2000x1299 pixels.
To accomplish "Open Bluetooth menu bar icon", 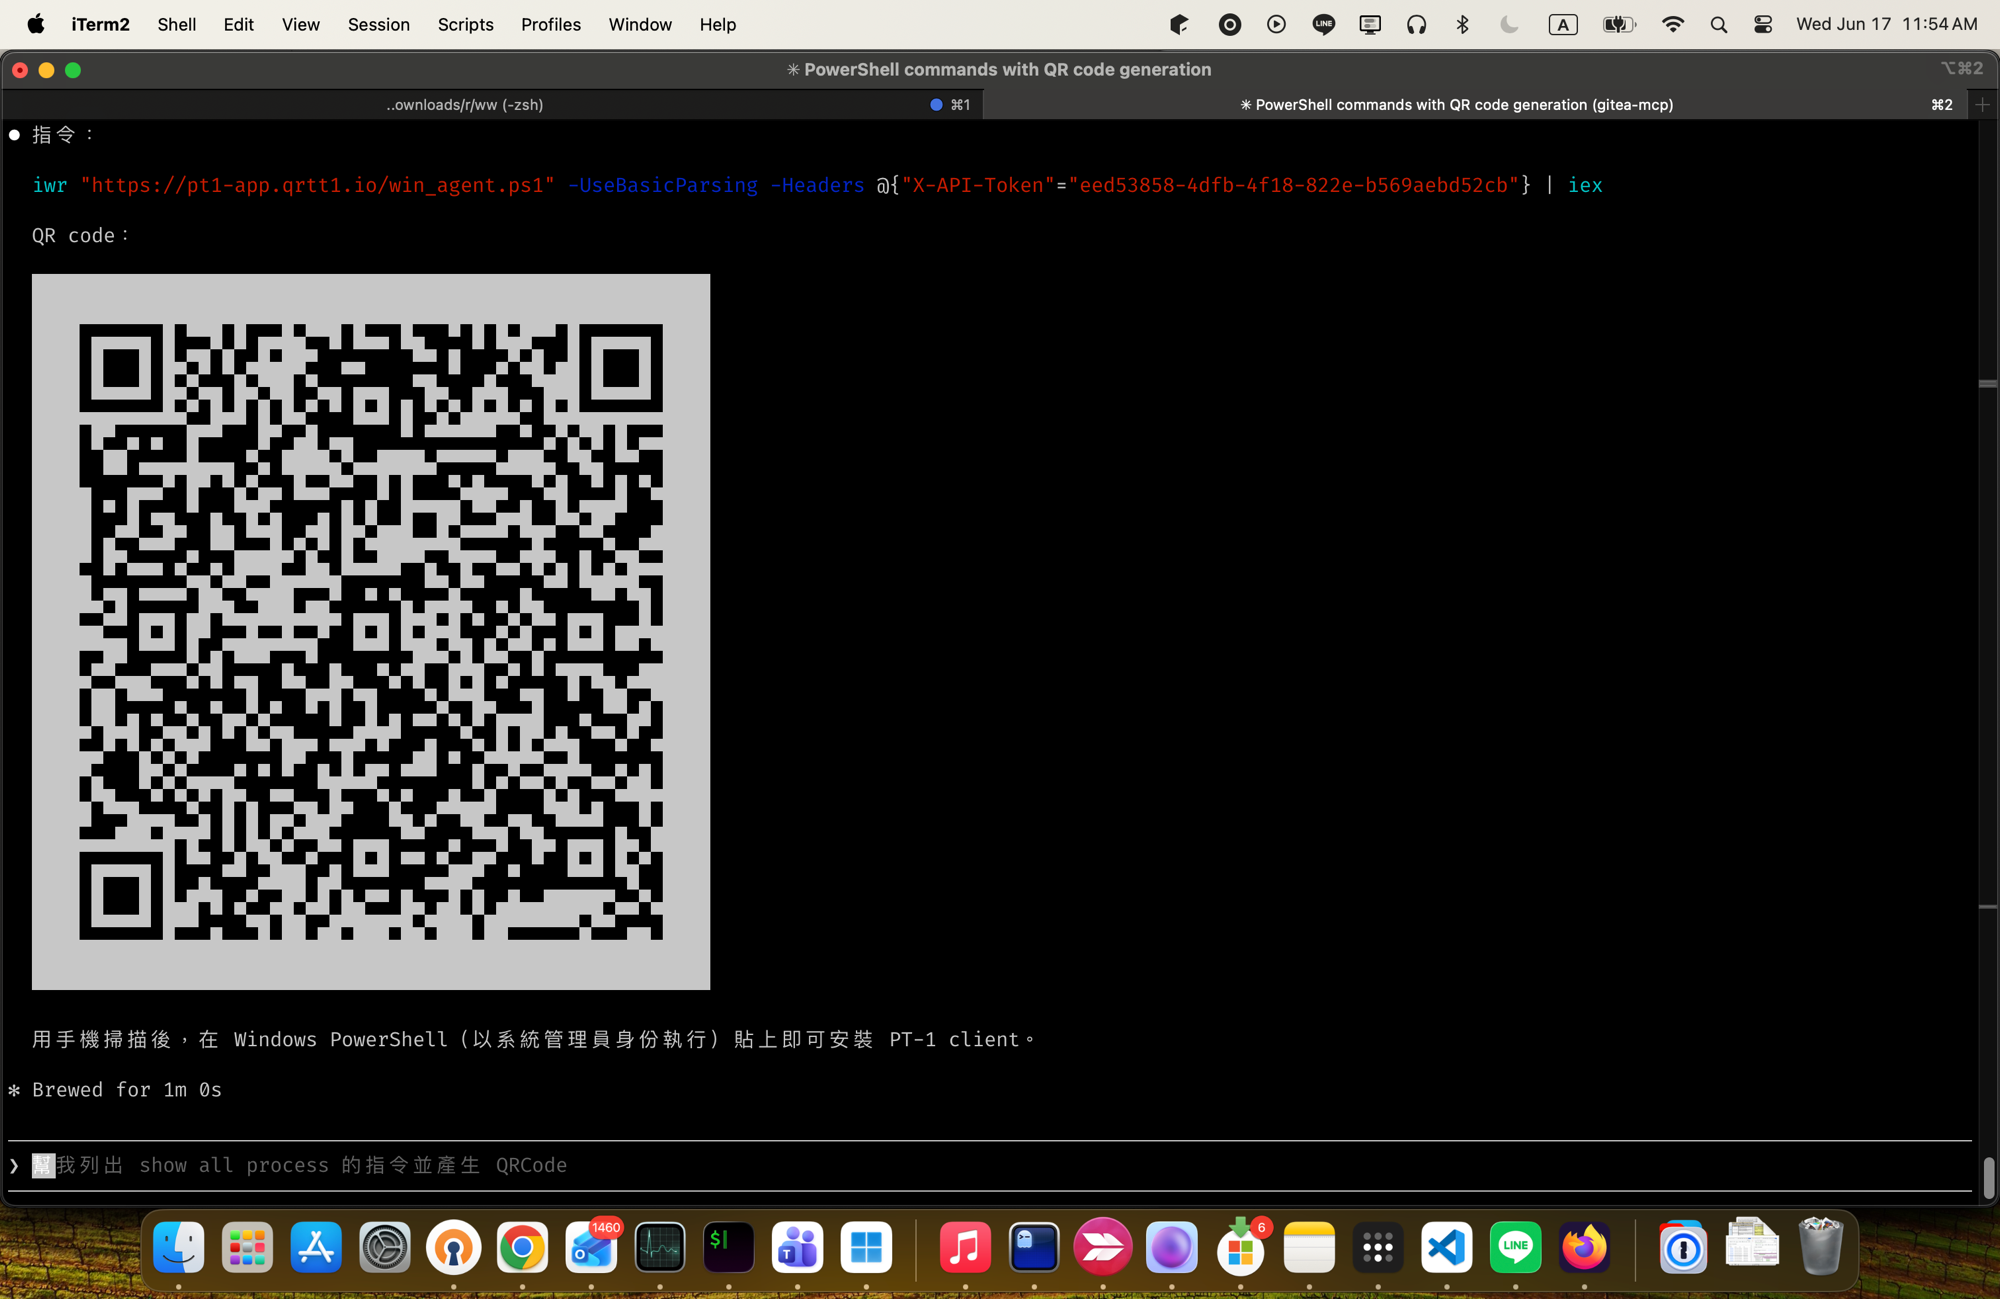I will click(1462, 24).
